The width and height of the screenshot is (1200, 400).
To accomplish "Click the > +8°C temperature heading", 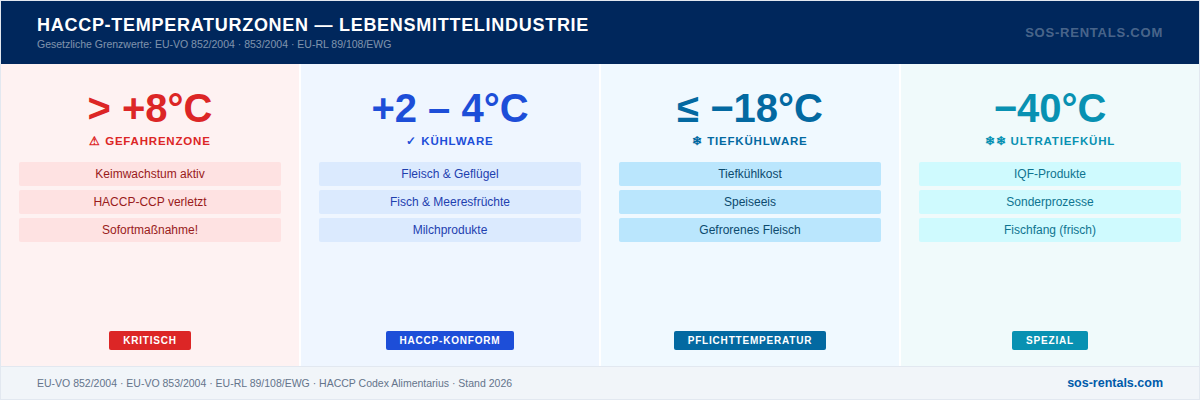I will (150, 108).
